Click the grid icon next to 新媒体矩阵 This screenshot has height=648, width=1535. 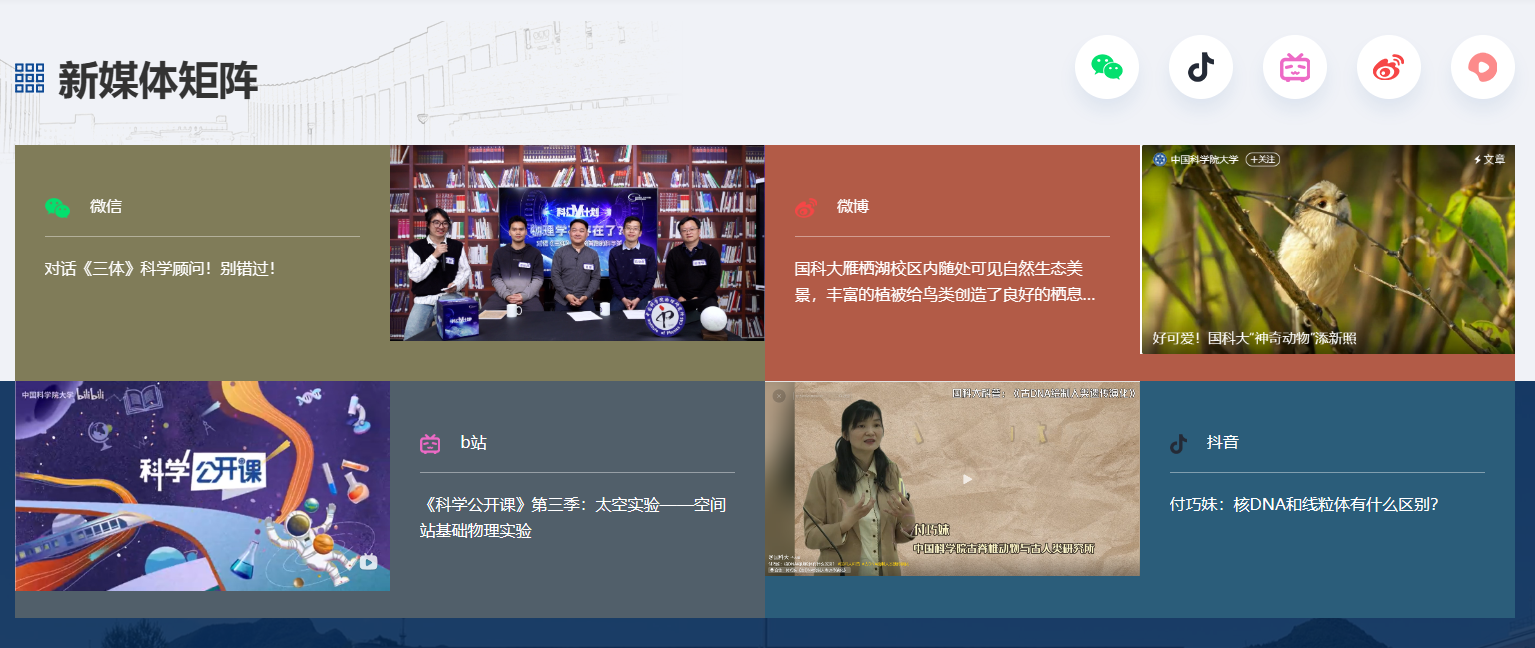pos(29,78)
